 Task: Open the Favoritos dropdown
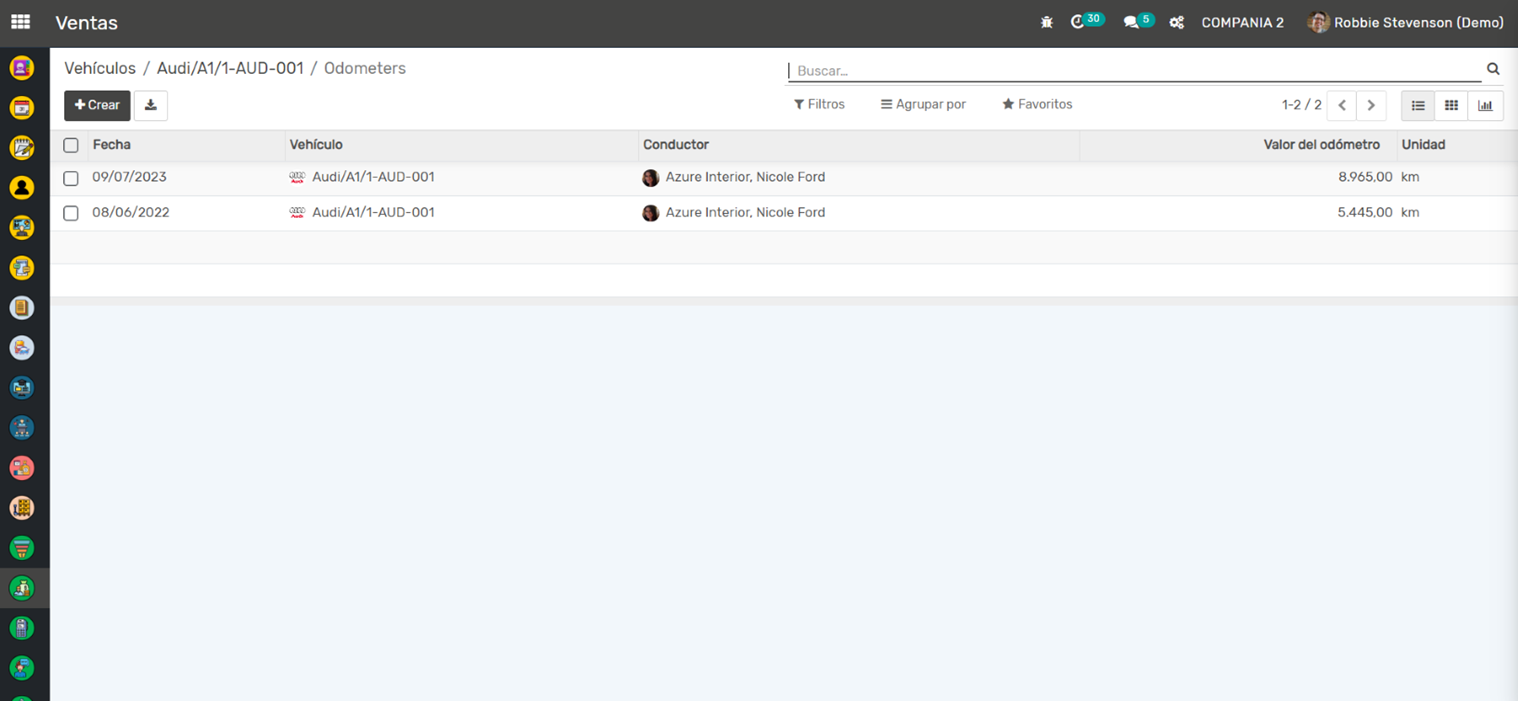[x=1037, y=104]
